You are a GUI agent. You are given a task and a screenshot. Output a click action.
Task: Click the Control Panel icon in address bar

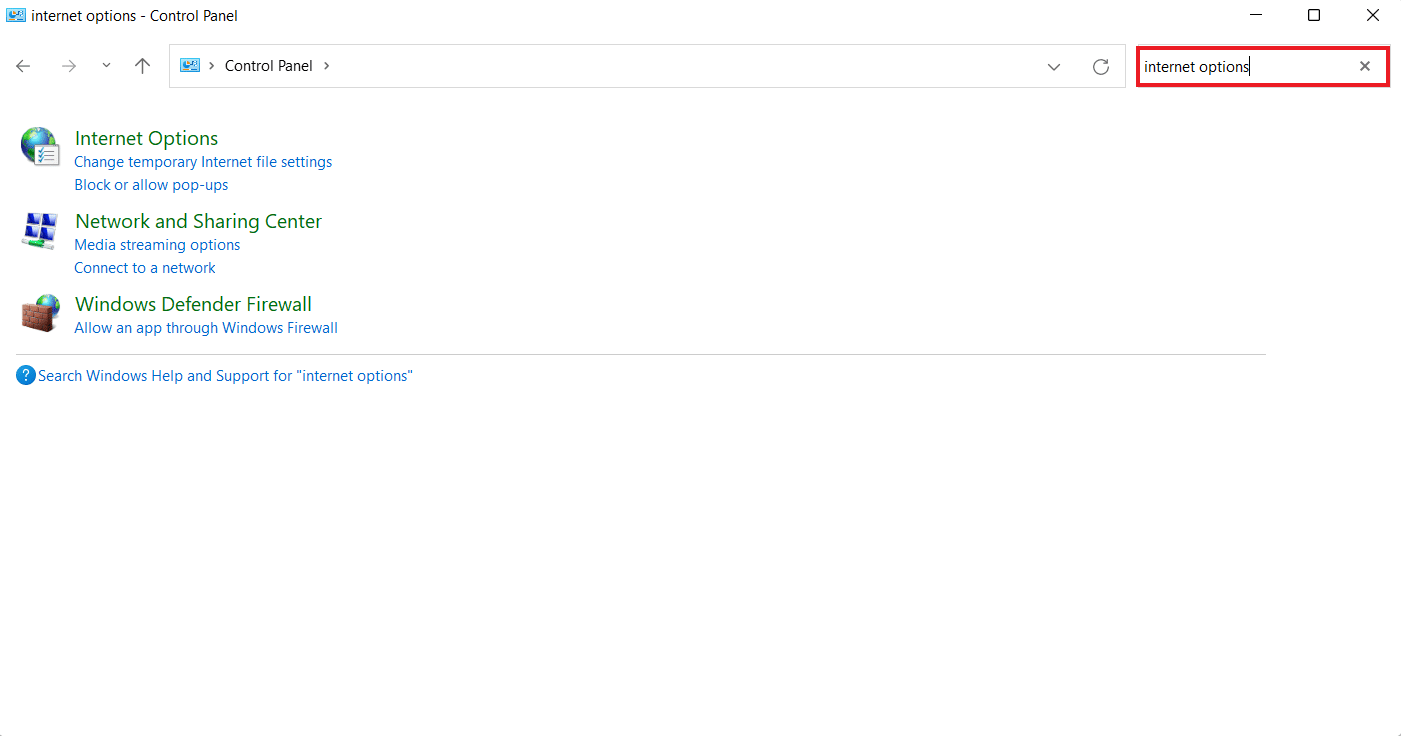tap(190, 66)
